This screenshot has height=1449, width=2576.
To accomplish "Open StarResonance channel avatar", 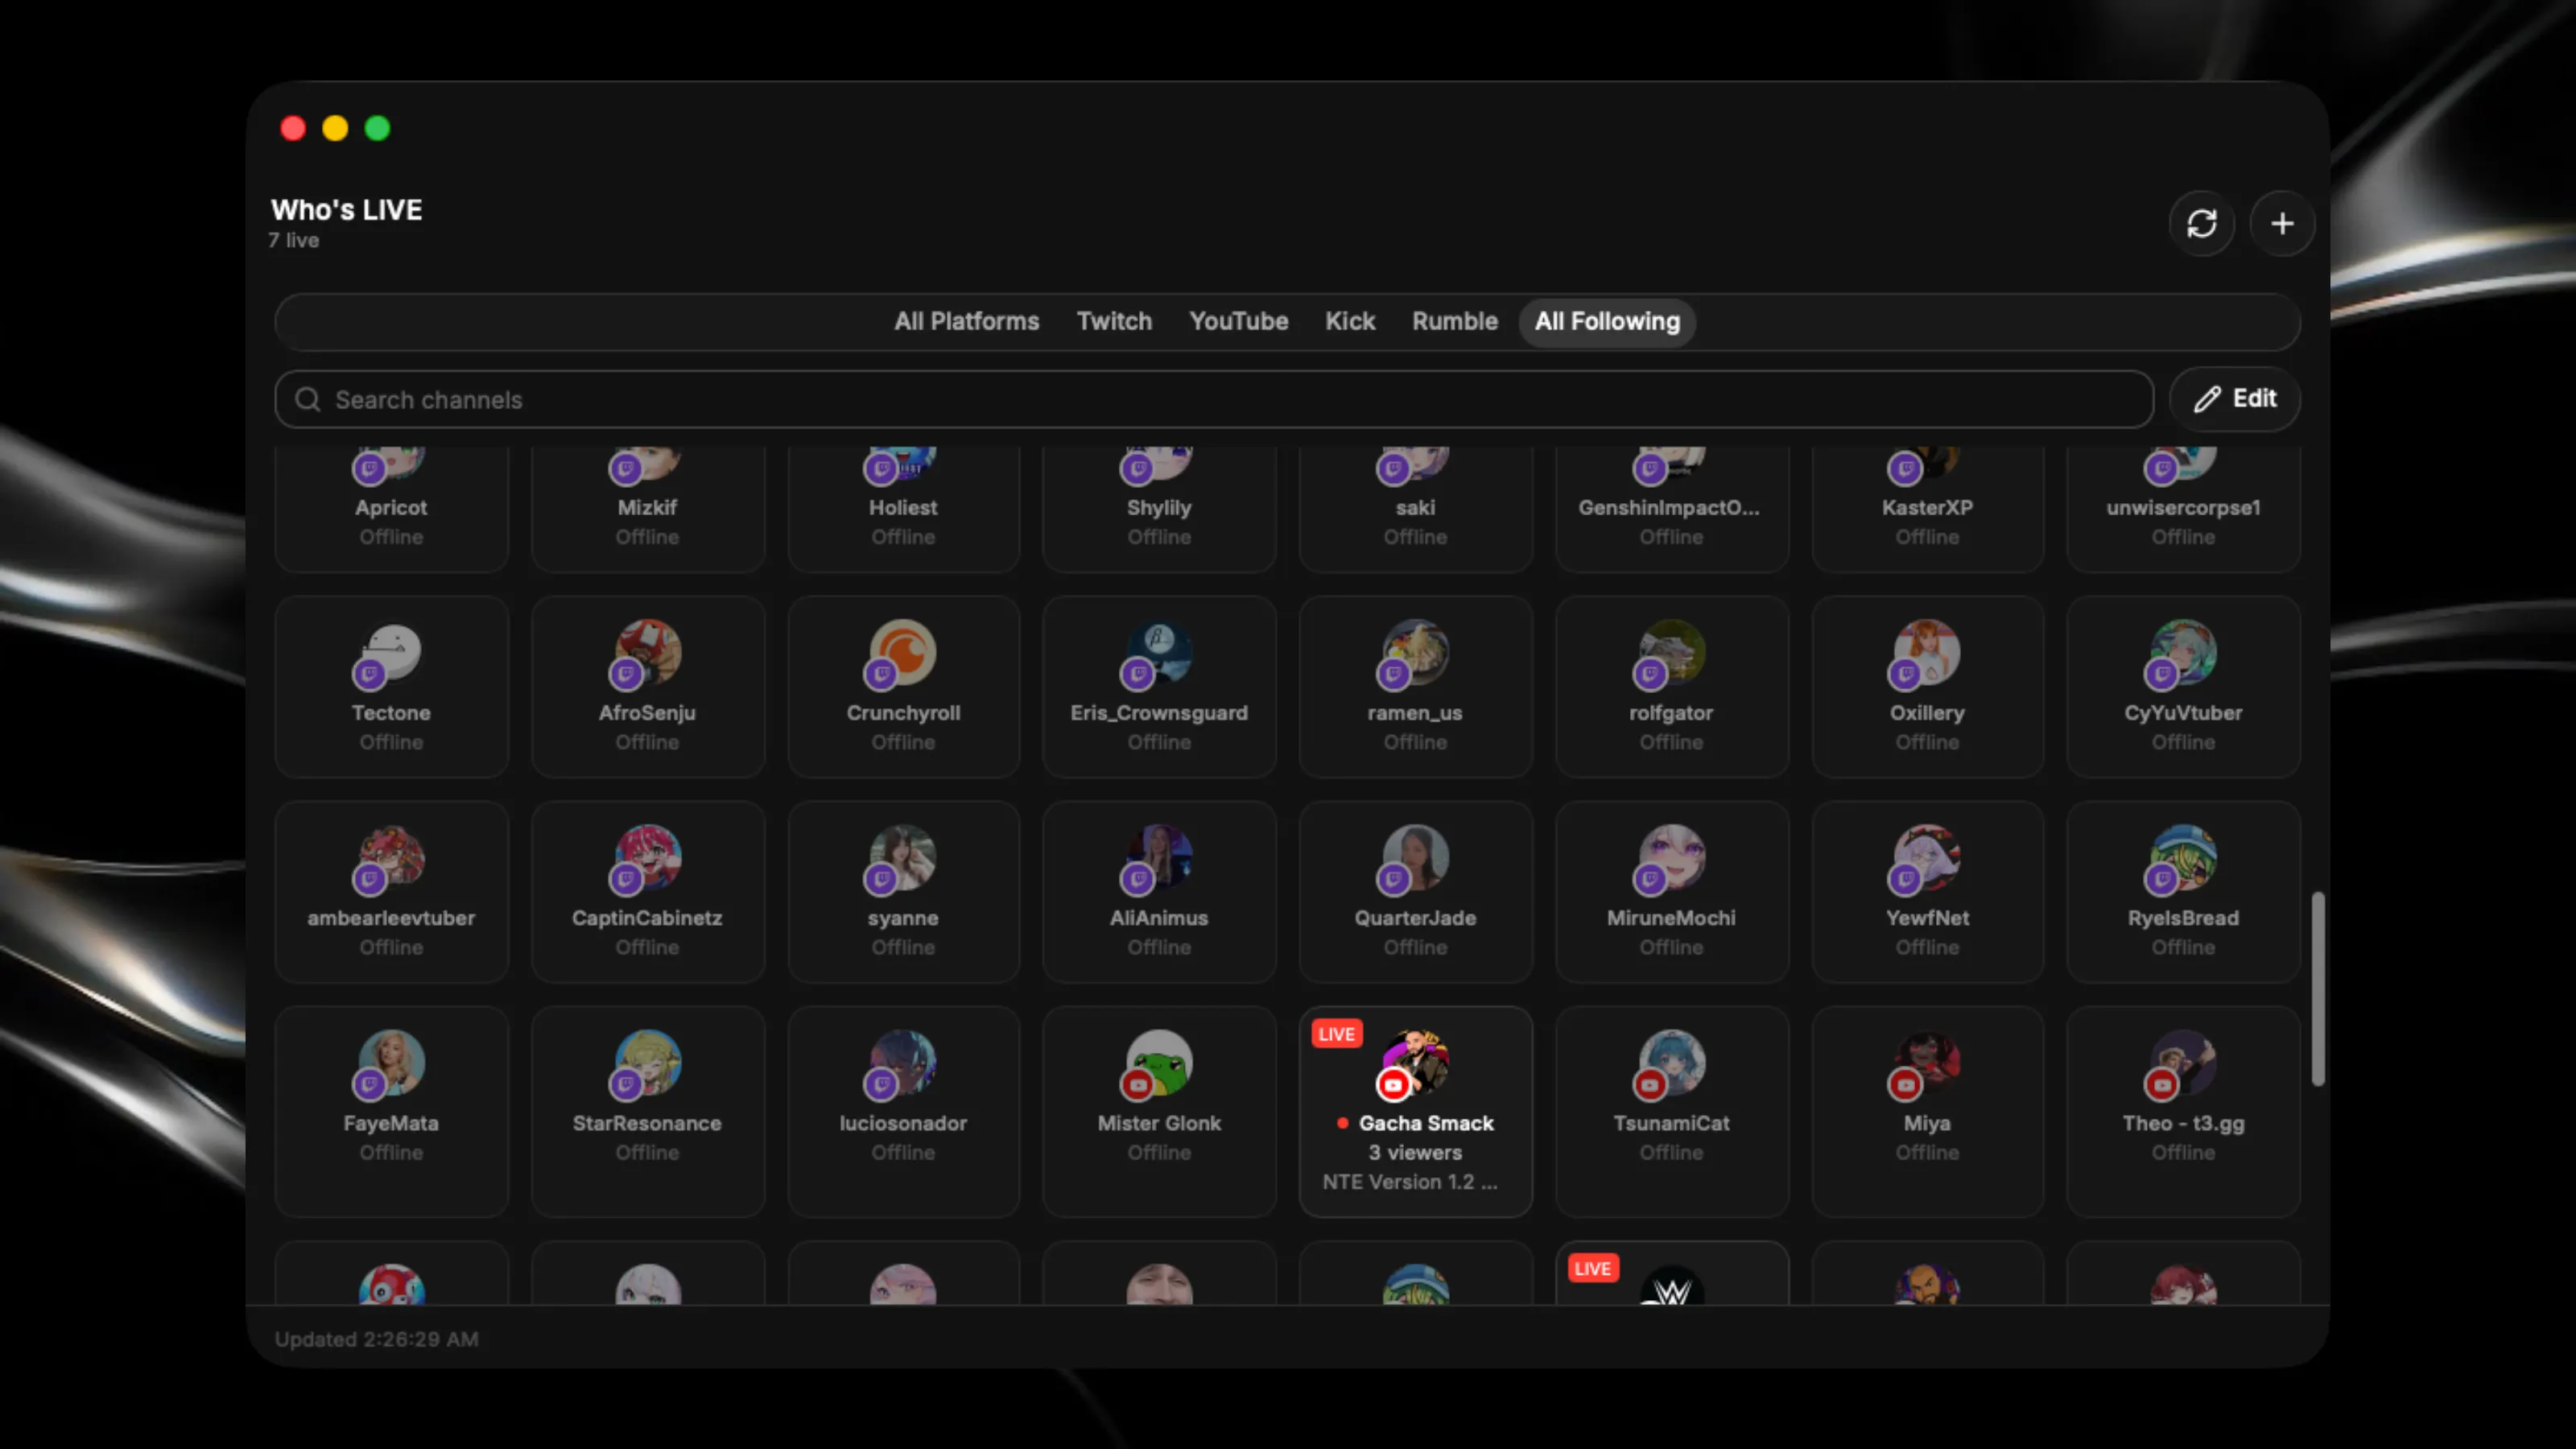I will [x=648, y=1062].
